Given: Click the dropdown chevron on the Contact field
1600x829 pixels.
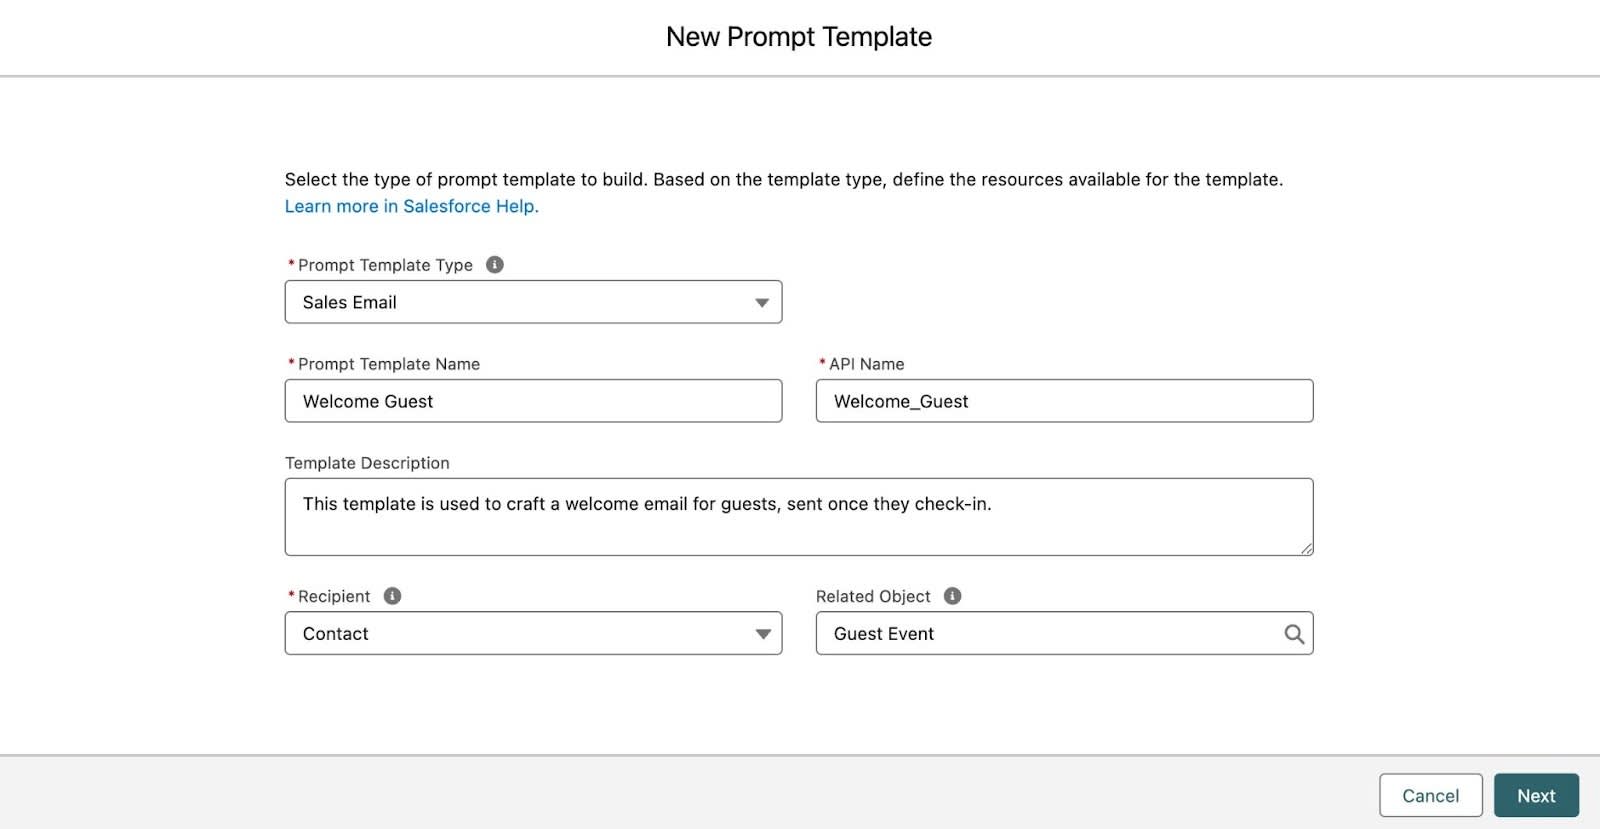Looking at the screenshot, I should [x=762, y=633].
